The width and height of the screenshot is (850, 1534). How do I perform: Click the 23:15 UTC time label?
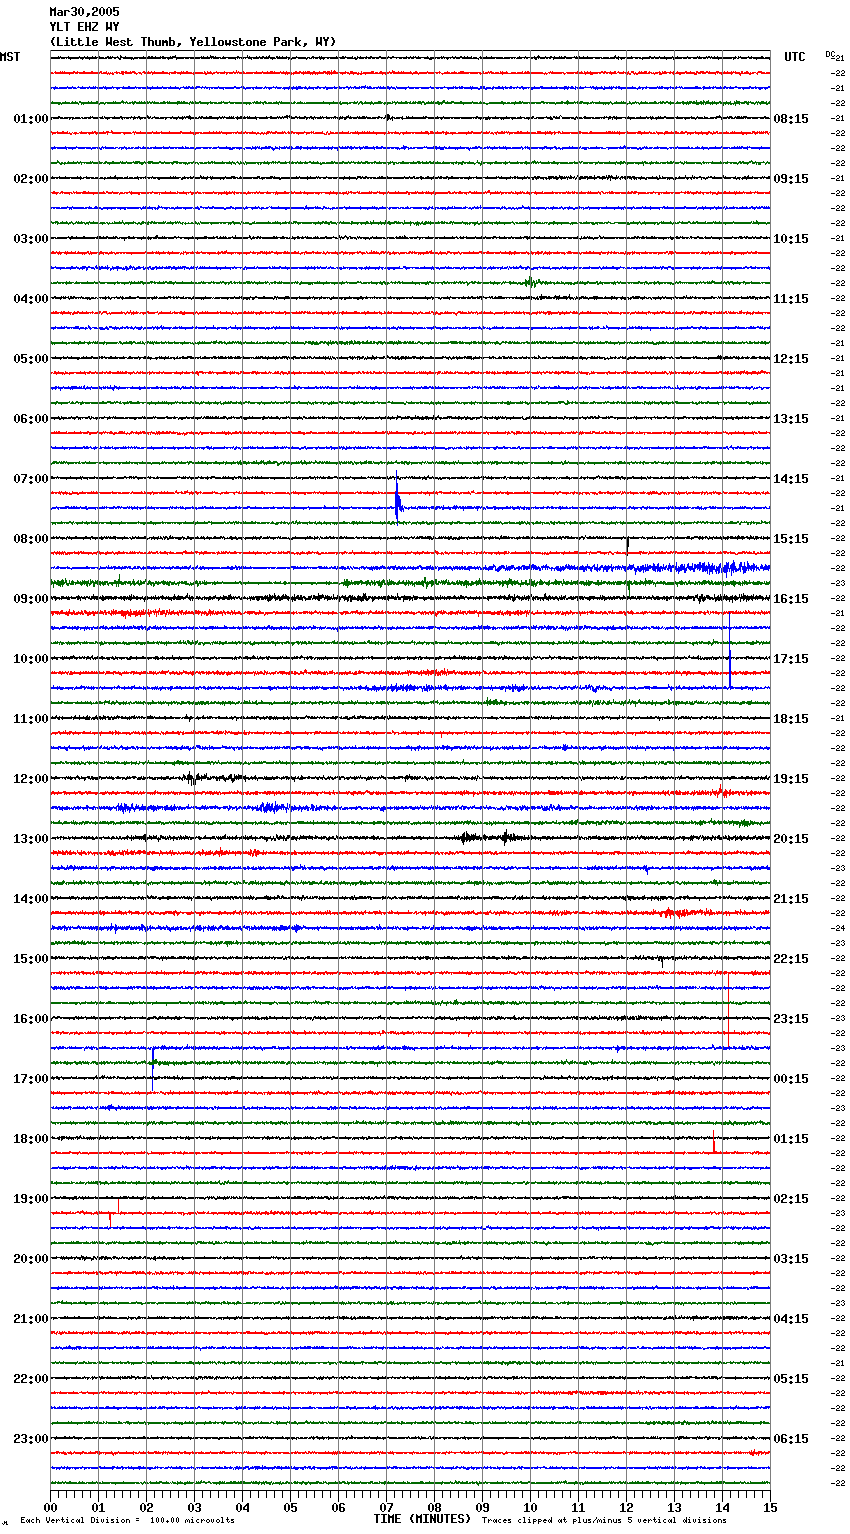[791, 1019]
